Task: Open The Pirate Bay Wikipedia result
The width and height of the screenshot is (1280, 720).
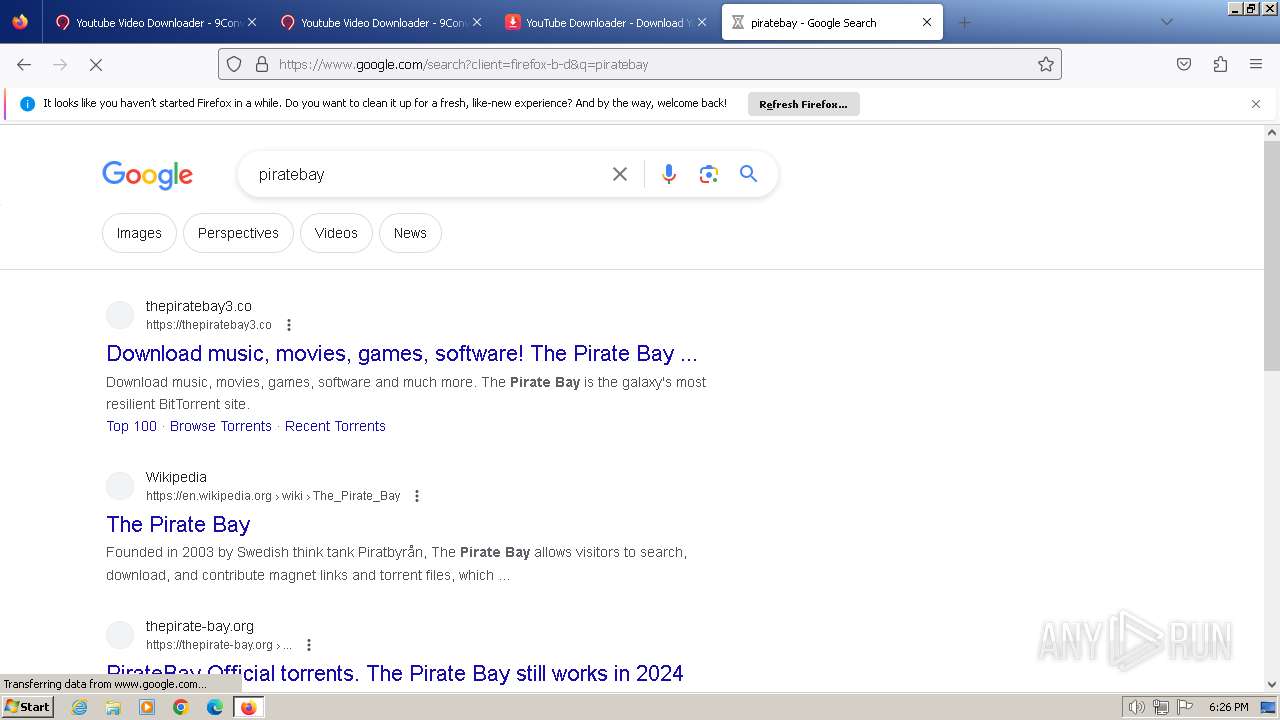Action: tap(178, 524)
